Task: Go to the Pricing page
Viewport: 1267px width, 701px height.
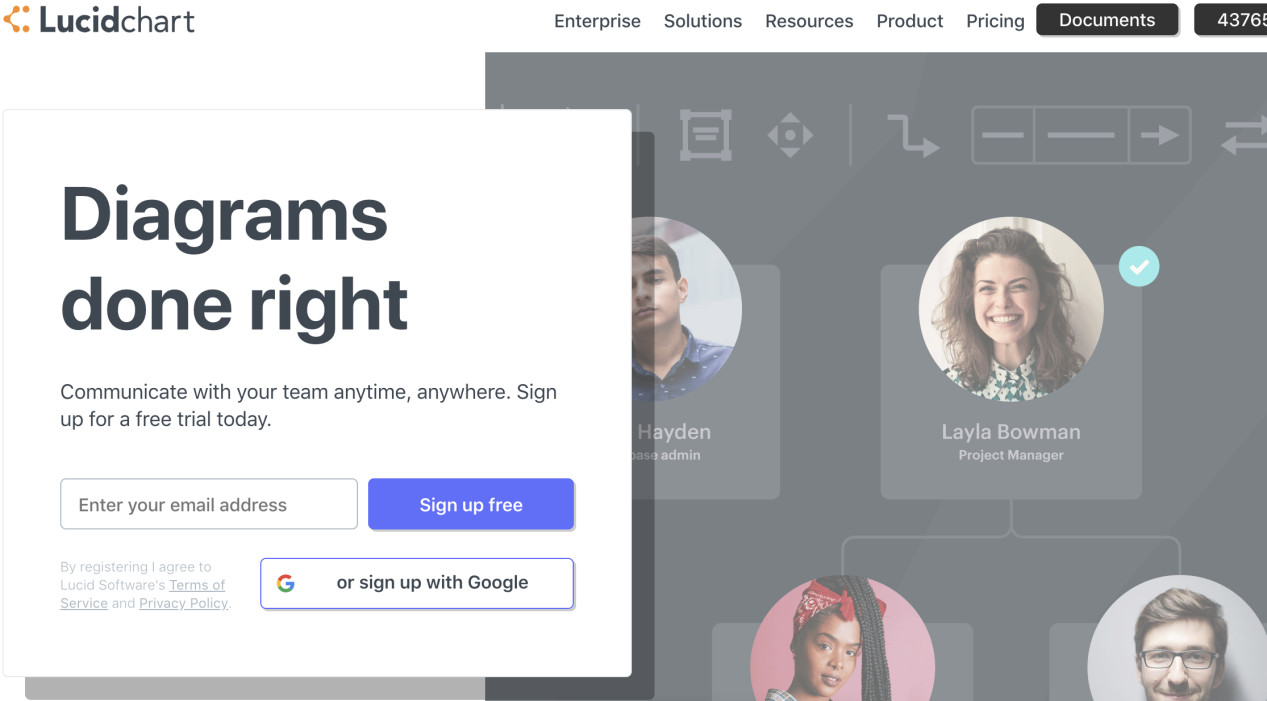Action: [995, 21]
